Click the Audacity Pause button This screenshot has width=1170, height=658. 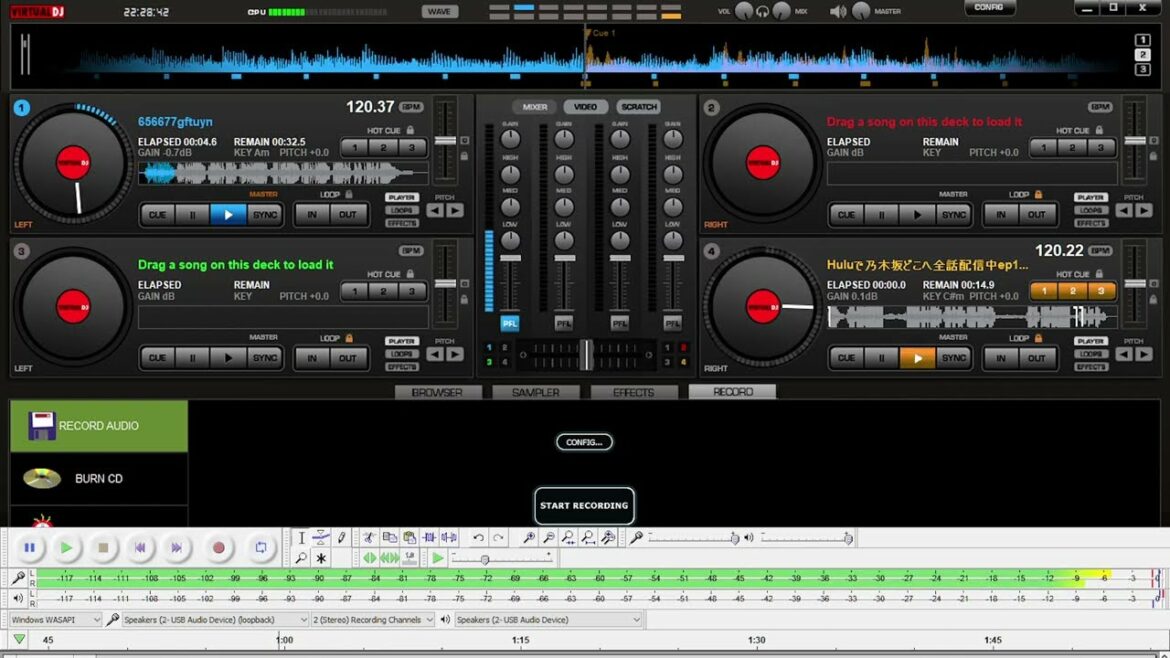pyautogui.click(x=30, y=548)
